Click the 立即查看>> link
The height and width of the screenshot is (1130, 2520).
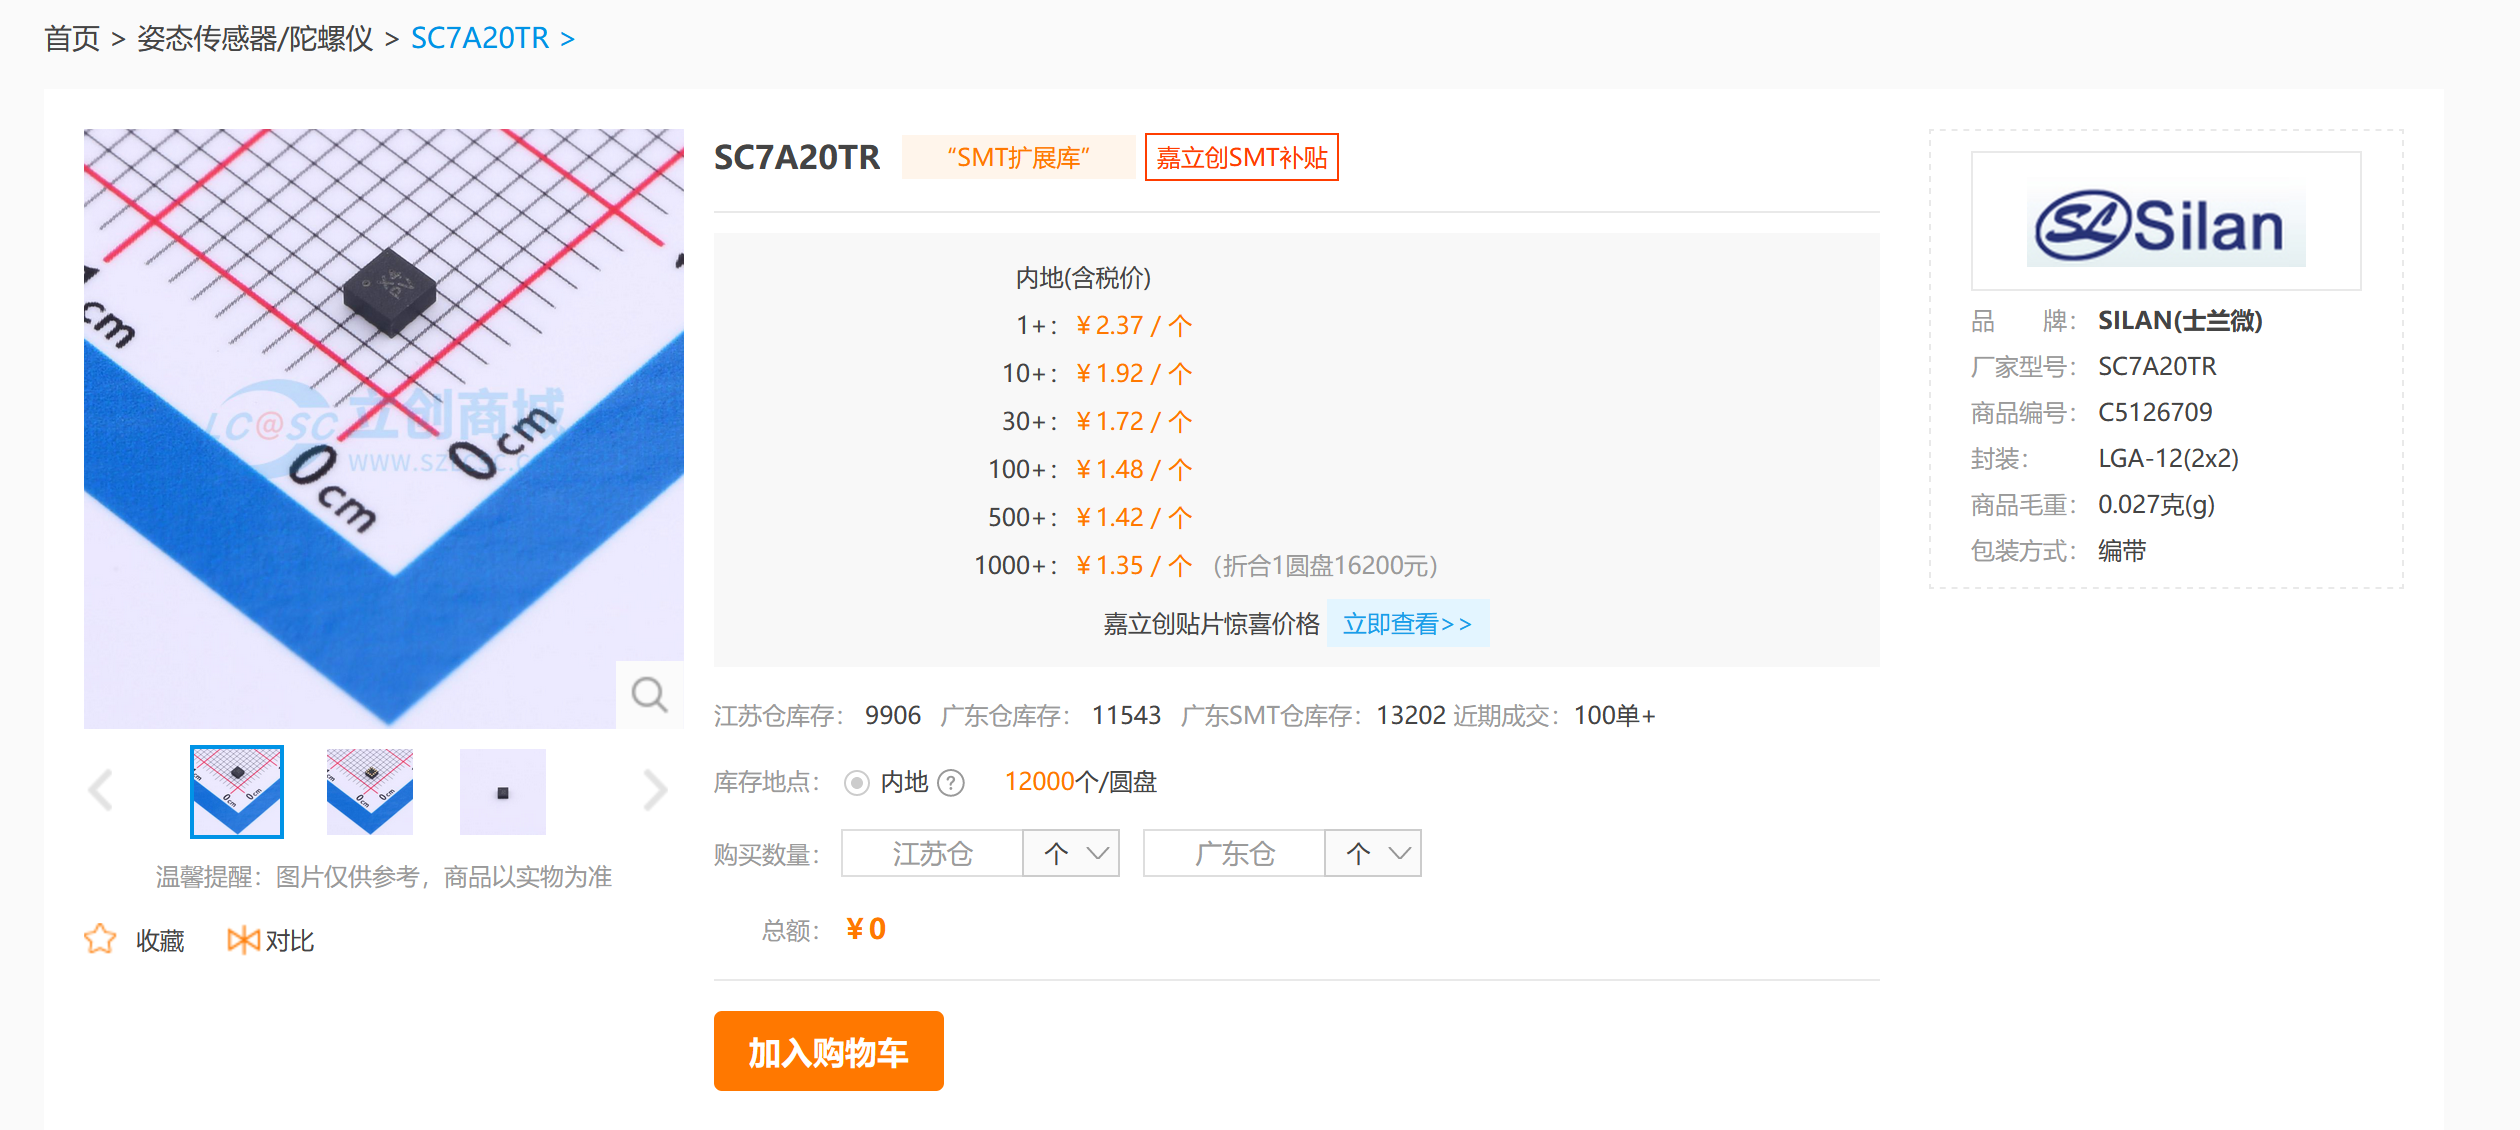(x=1406, y=624)
